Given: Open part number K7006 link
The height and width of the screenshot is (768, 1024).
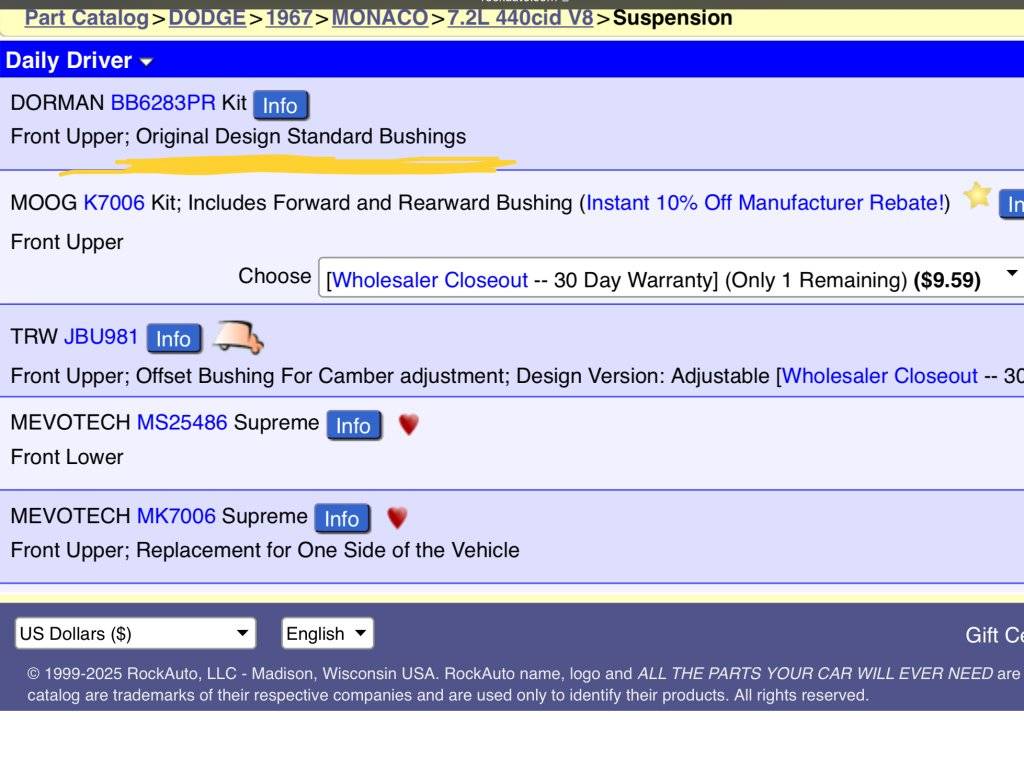Looking at the screenshot, I should (113, 203).
